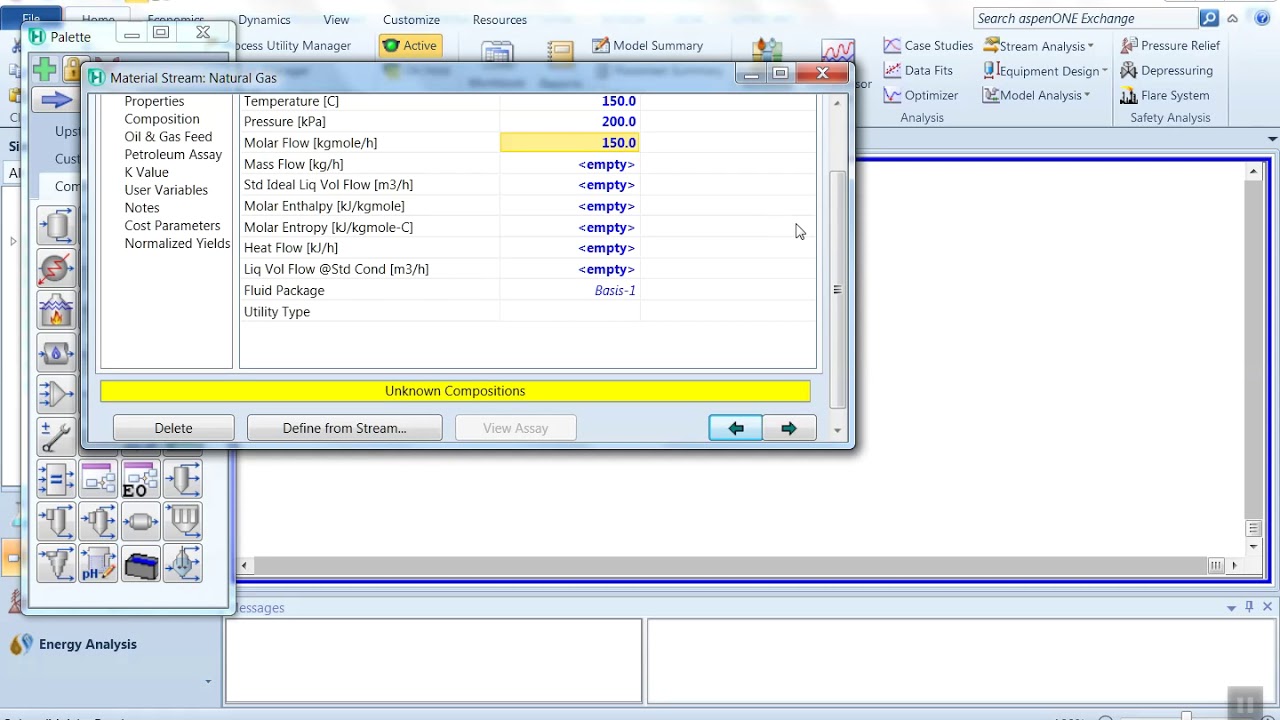1280x720 pixels.
Task: Open the Dynamics ribbon tab
Action: [x=264, y=19]
